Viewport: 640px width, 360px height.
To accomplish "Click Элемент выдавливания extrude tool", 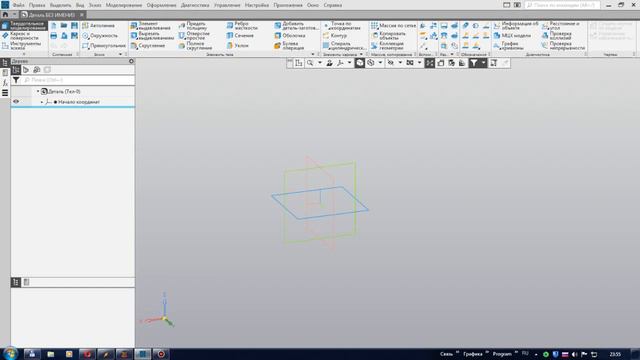I will tap(151, 26).
